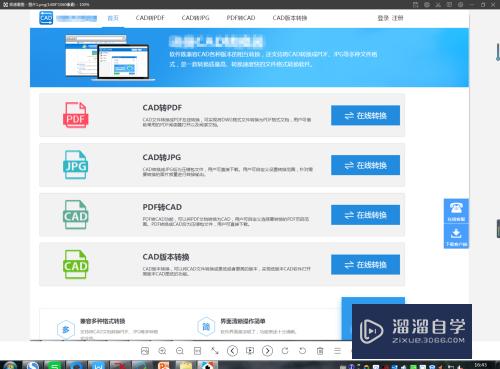Click the 注册 link
Screen dimensions: 500x369
pyautogui.click(x=398, y=18)
